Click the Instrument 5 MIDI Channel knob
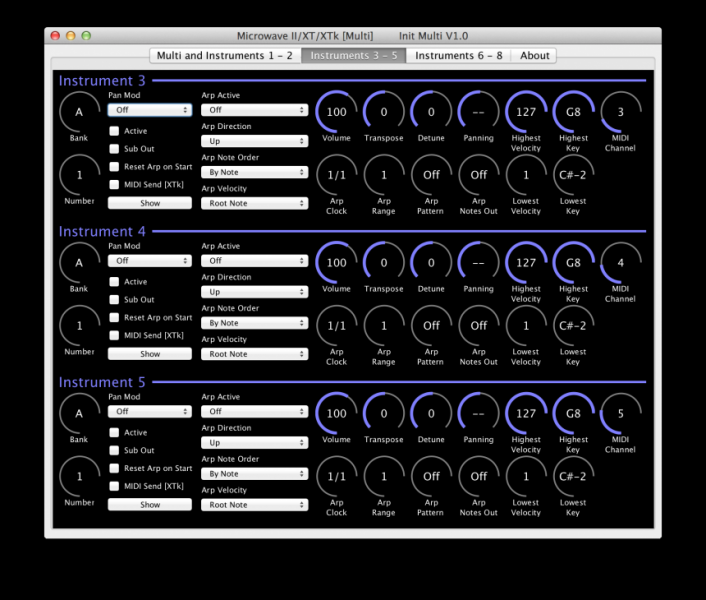Image resolution: width=706 pixels, height=600 pixels. click(x=620, y=413)
